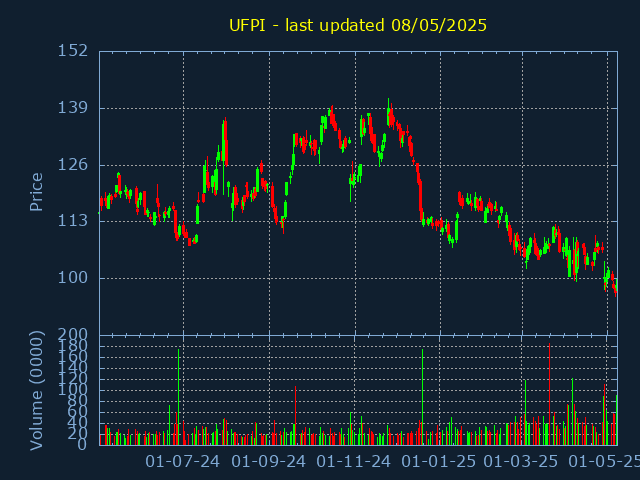
Task: Click the tall green volume bar before 01-01-25
Action: click(x=422, y=397)
